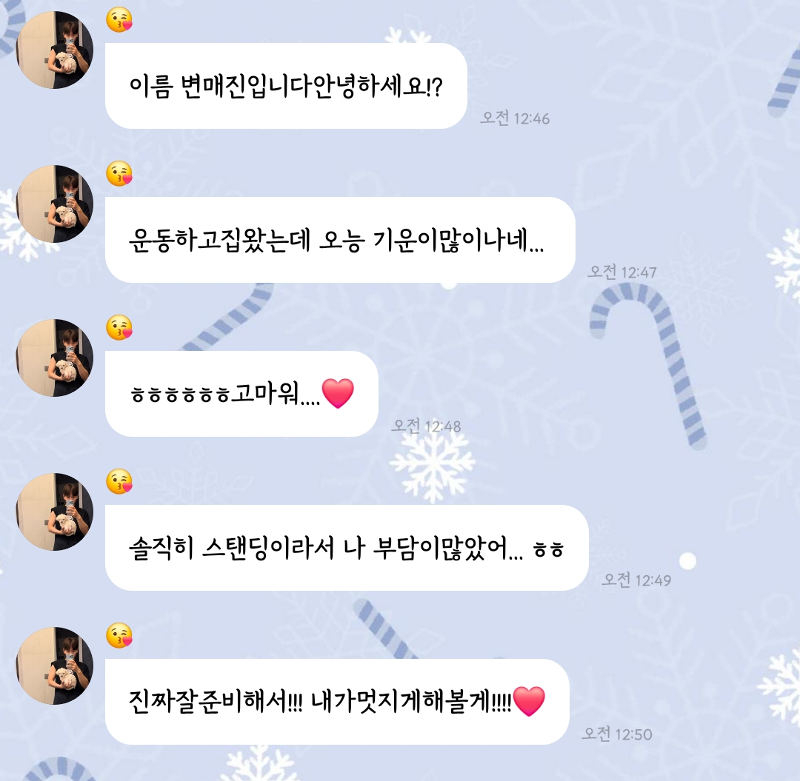This screenshot has height=781, width=800.
Task: Tap profile photo beside the last message
Action: [55, 666]
